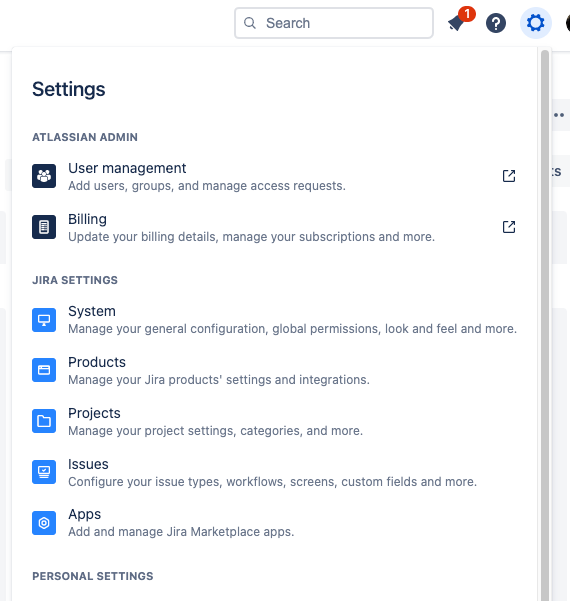Close settings via the gear icon
The height and width of the screenshot is (601, 570).
536,23
